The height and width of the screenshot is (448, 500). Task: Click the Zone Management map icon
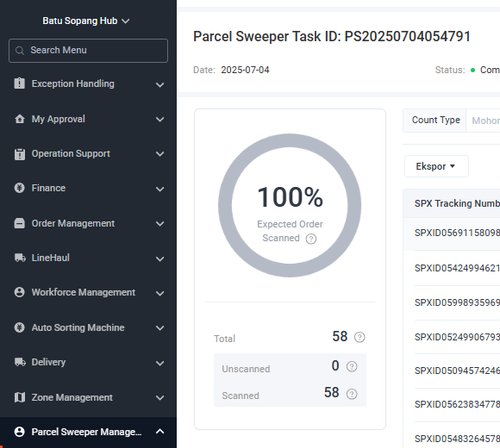click(19, 397)
